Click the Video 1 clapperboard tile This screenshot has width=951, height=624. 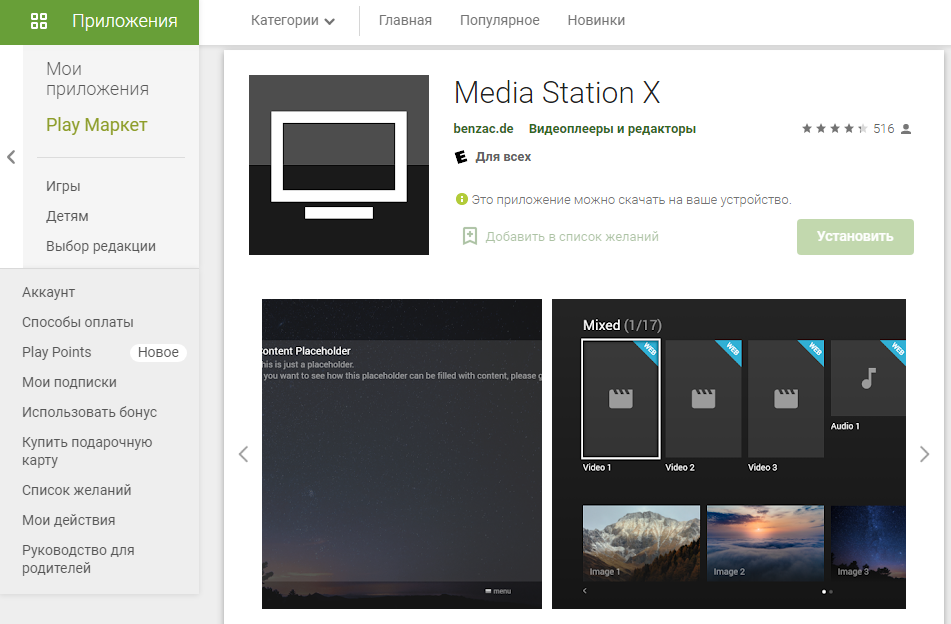[x=620, y=398]
